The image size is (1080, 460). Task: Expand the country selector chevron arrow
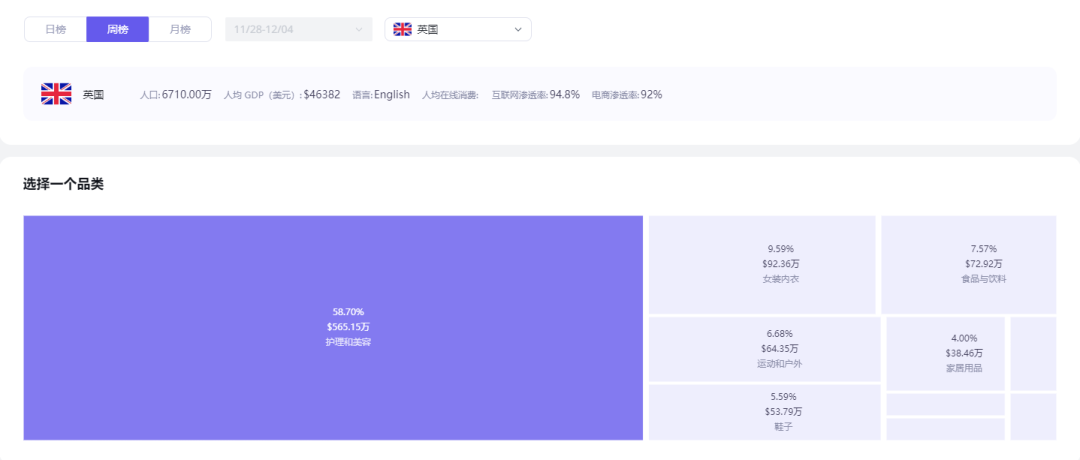click(518, 30)
